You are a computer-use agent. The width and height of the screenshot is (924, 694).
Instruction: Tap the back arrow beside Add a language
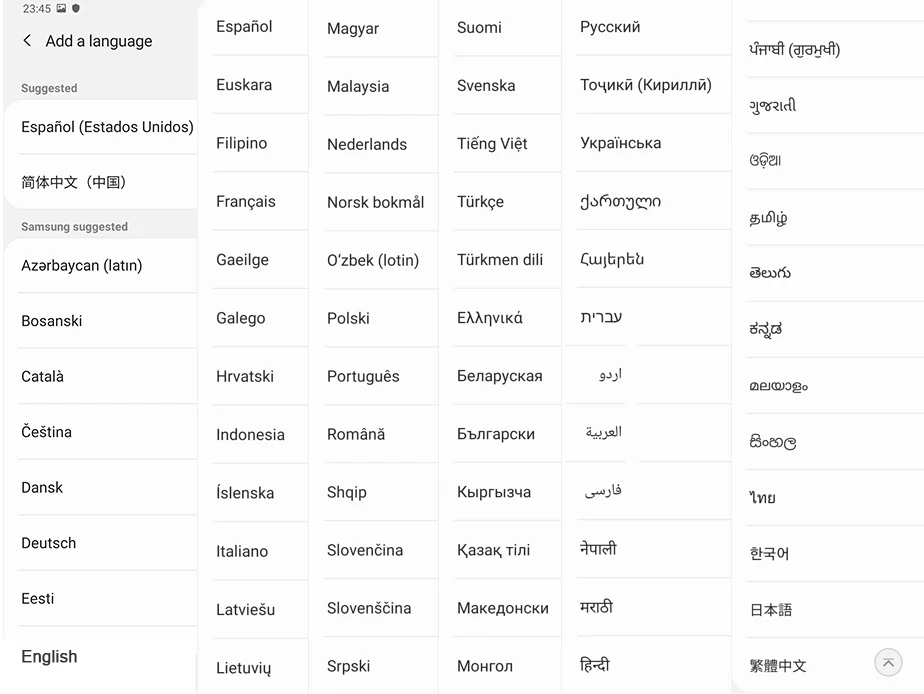point(27,41)
